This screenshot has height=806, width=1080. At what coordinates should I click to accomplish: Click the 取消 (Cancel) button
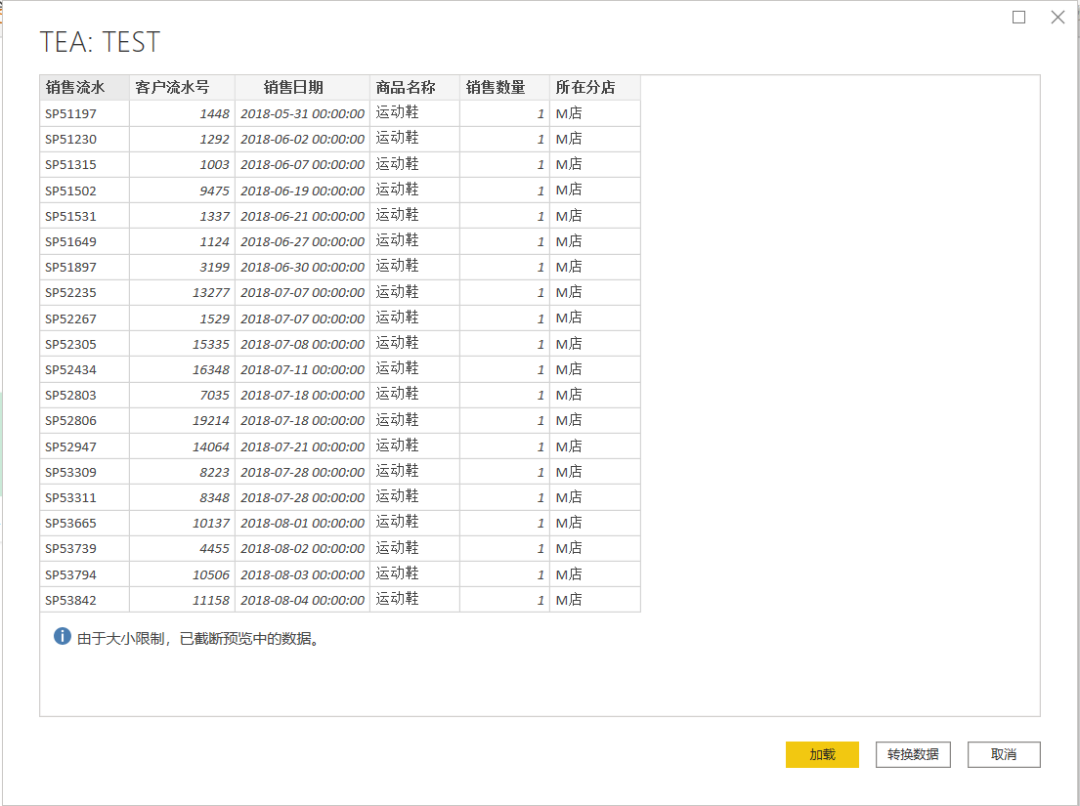[1004, 754]
